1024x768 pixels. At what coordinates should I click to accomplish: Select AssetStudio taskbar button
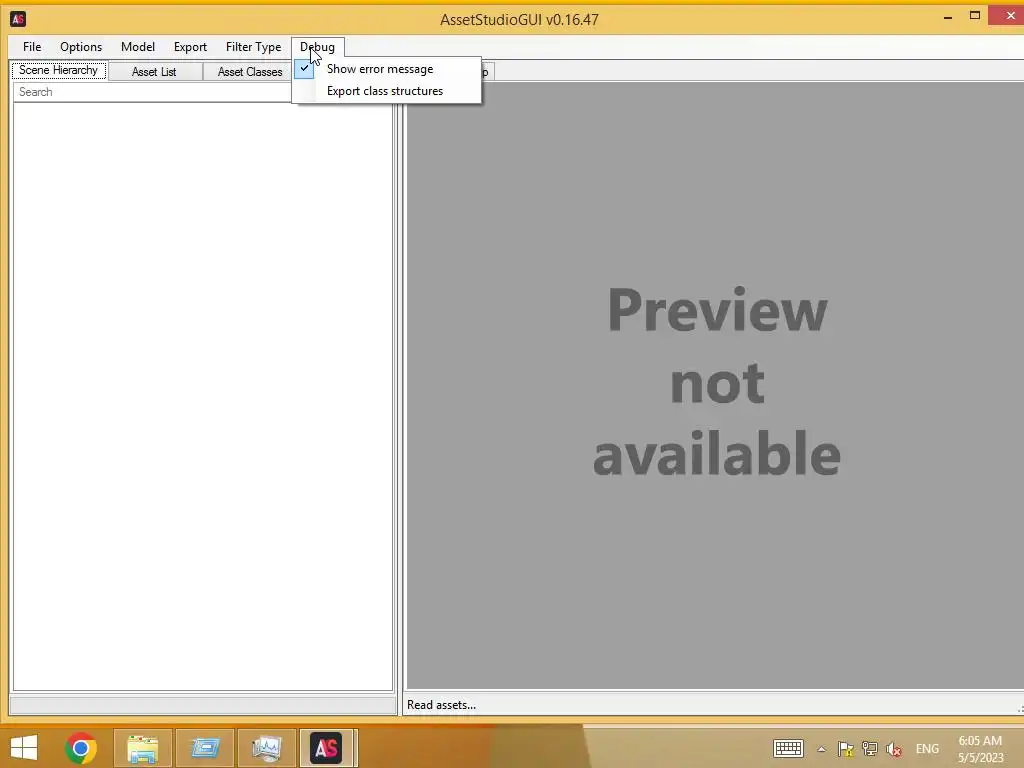[328, 748]
